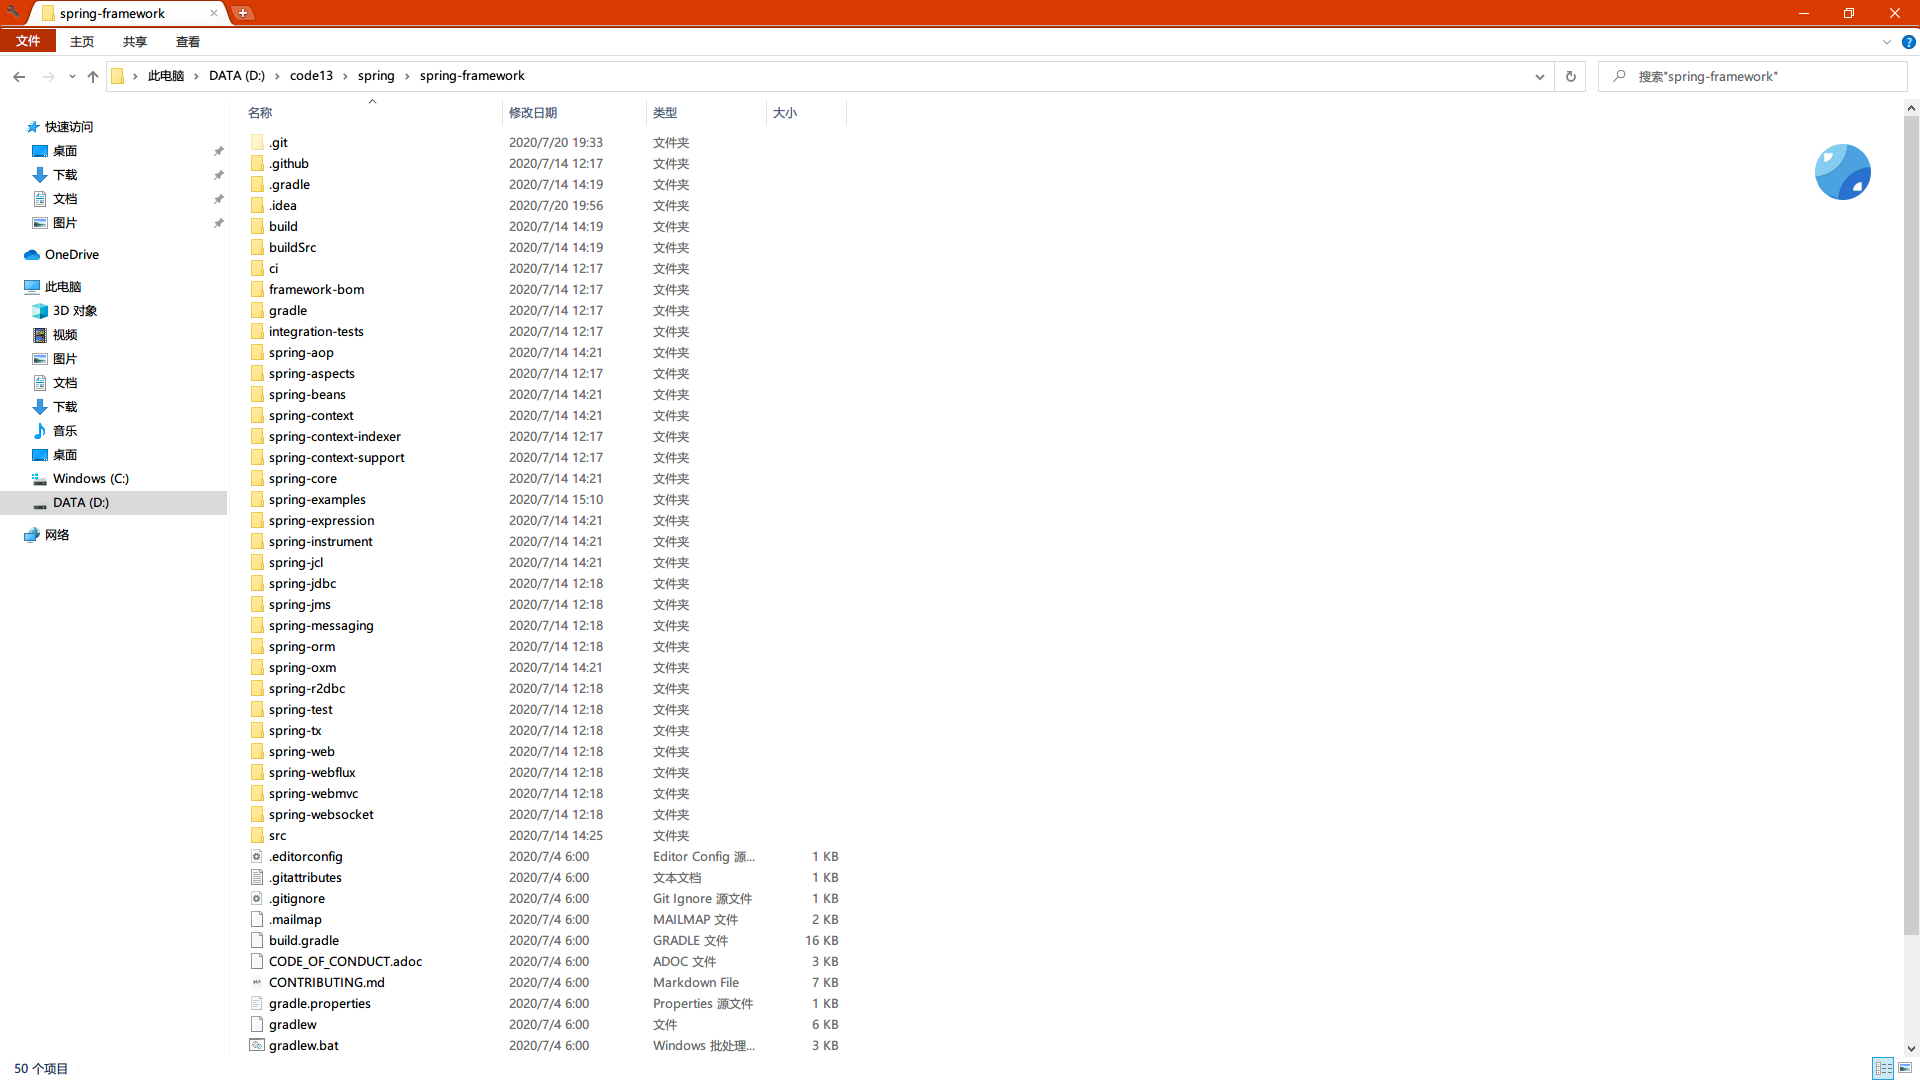
Task: Select the spring-webmvc folder
Action: 313,794
